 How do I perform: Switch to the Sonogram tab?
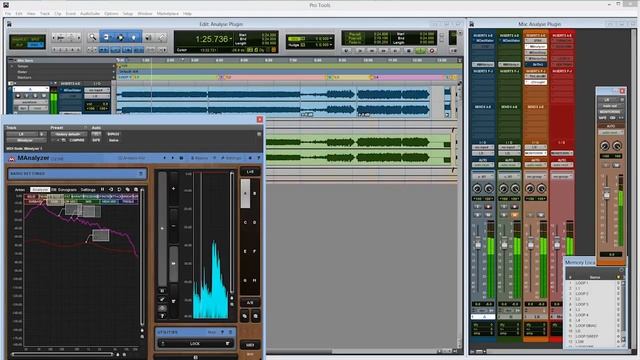[67, 189]
